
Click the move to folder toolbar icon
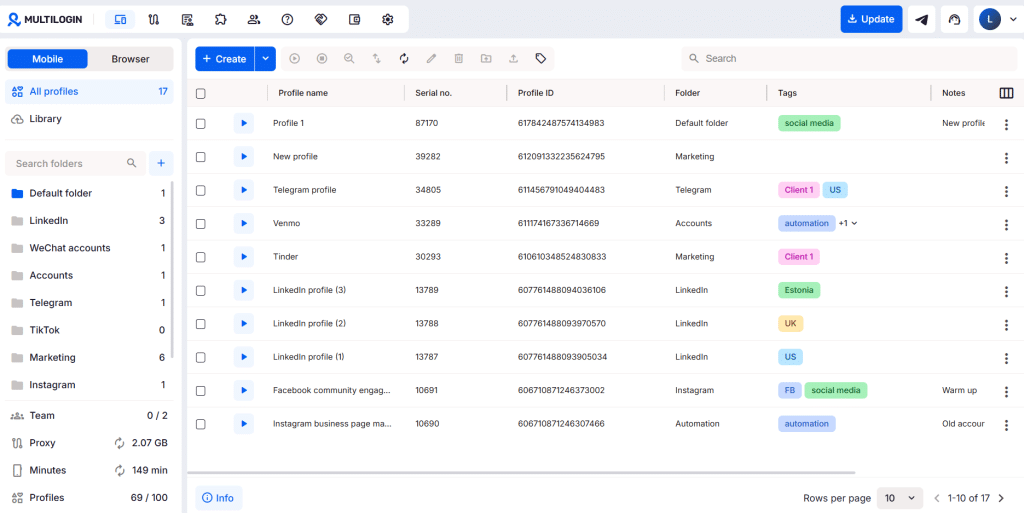point(486,59)
